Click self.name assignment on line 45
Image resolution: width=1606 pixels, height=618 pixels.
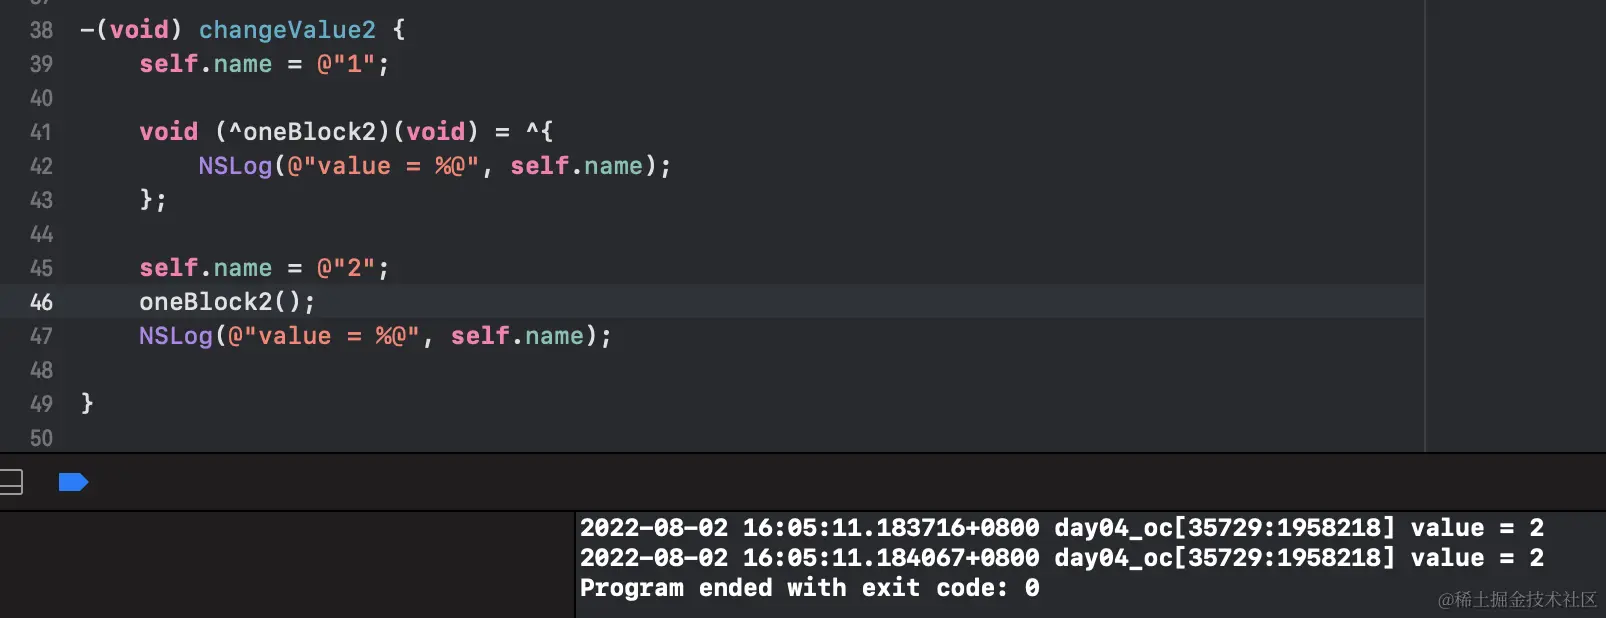tap(205, 268)
